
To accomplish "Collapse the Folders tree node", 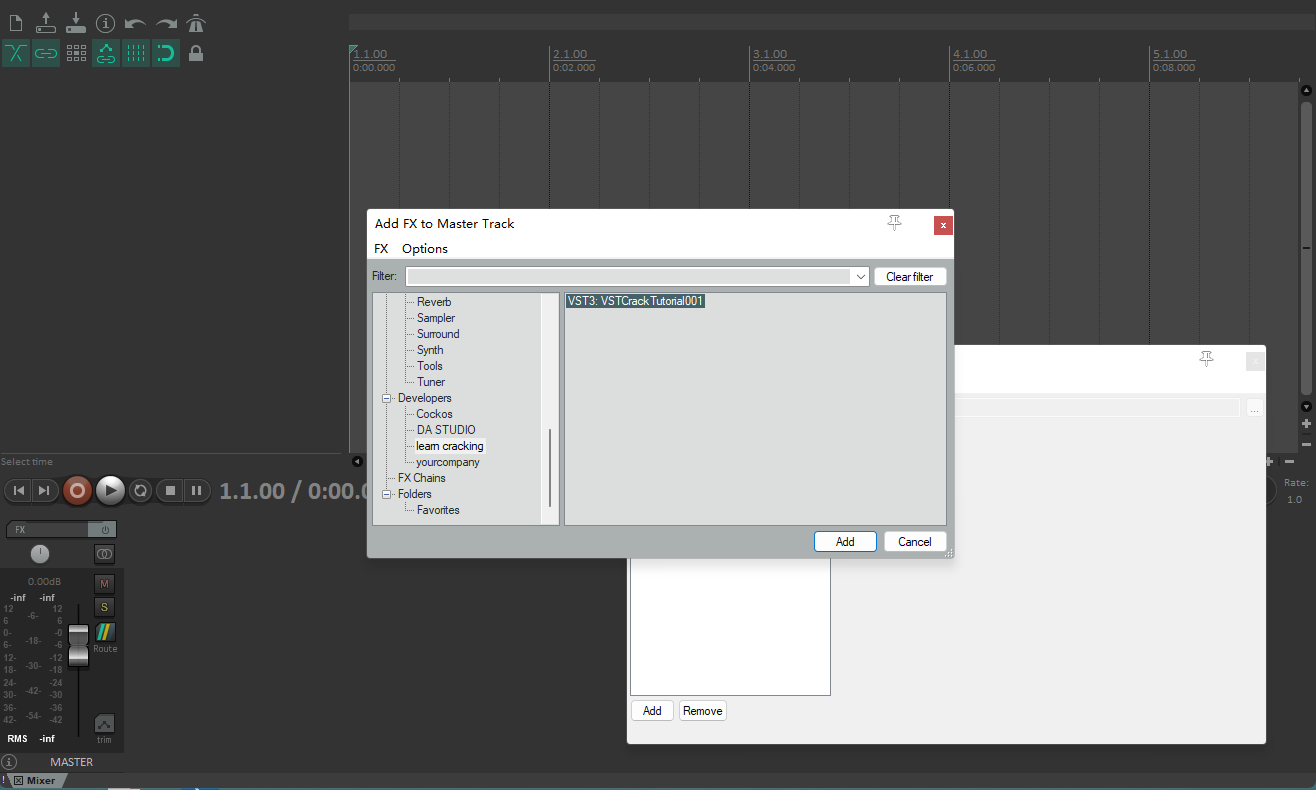I will [387, 494].
